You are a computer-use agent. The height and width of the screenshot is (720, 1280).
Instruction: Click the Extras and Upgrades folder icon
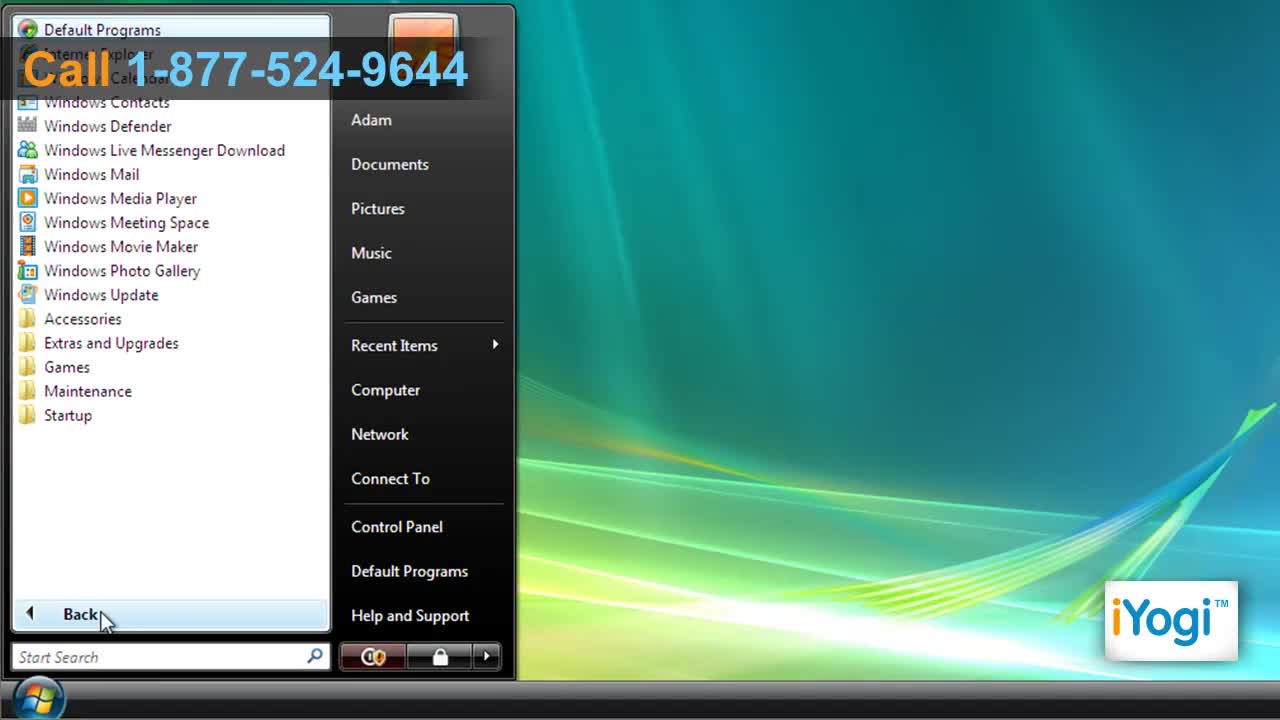click(28, 343)
